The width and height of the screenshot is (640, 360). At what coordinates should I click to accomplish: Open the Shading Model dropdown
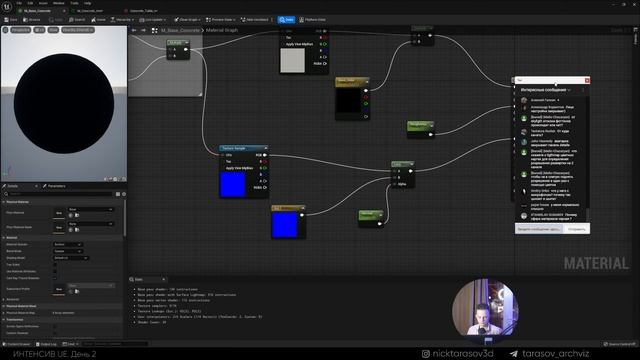coord(71,258)
